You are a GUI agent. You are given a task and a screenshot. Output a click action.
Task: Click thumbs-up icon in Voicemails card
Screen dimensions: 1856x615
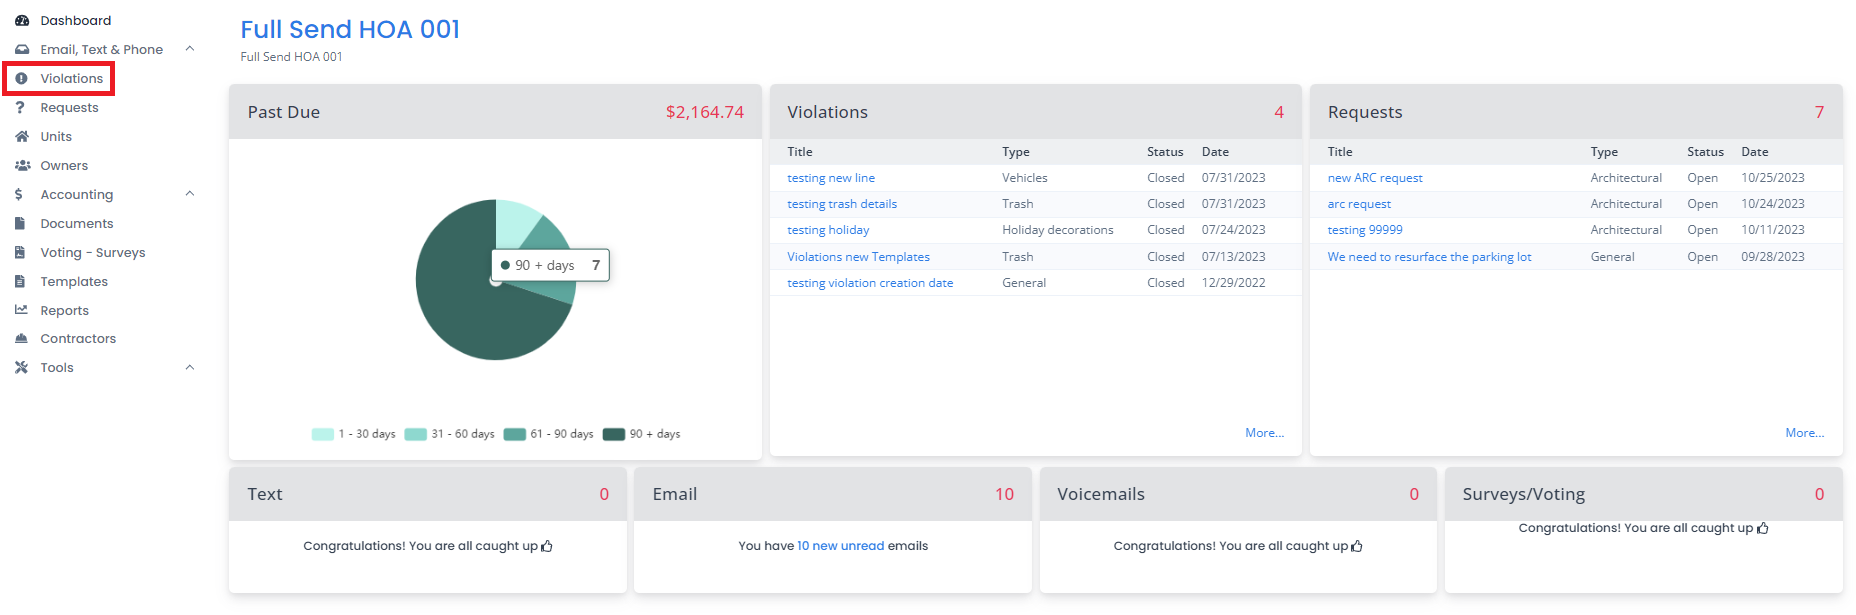pos(1357,546)
